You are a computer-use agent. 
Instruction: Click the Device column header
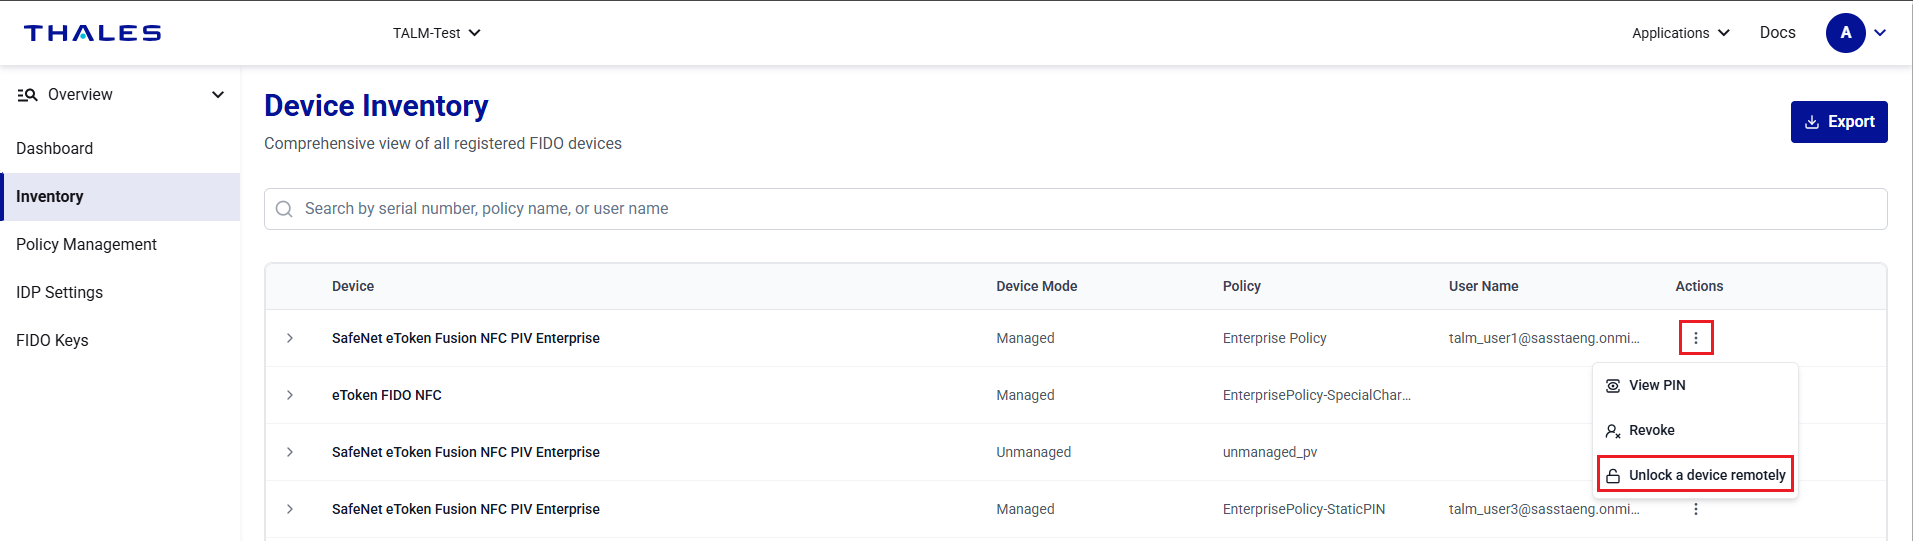(x=353, y=286)
